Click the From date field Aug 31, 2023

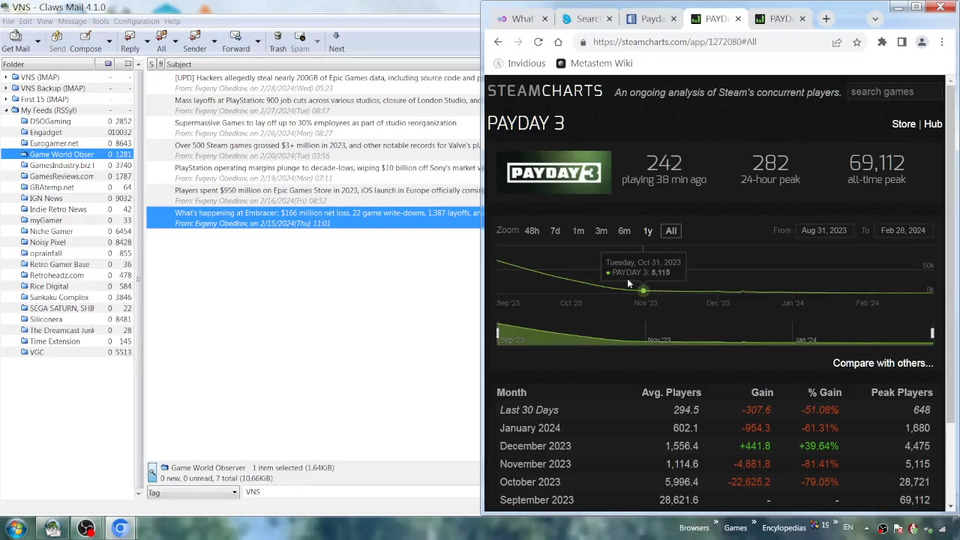click(823, 231)
